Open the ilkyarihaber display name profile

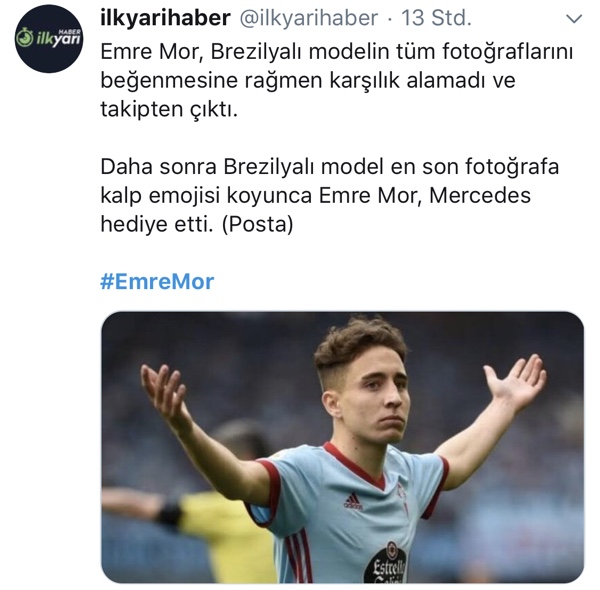[x=165, y=18]
